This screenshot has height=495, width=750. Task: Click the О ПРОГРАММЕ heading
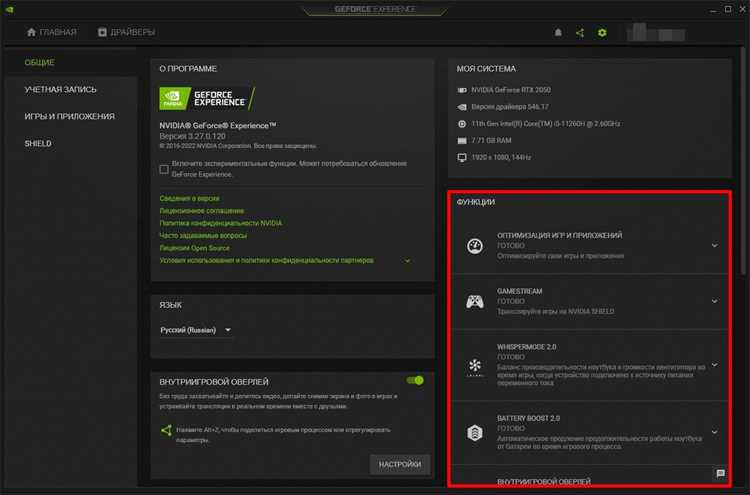pos(188,69)
